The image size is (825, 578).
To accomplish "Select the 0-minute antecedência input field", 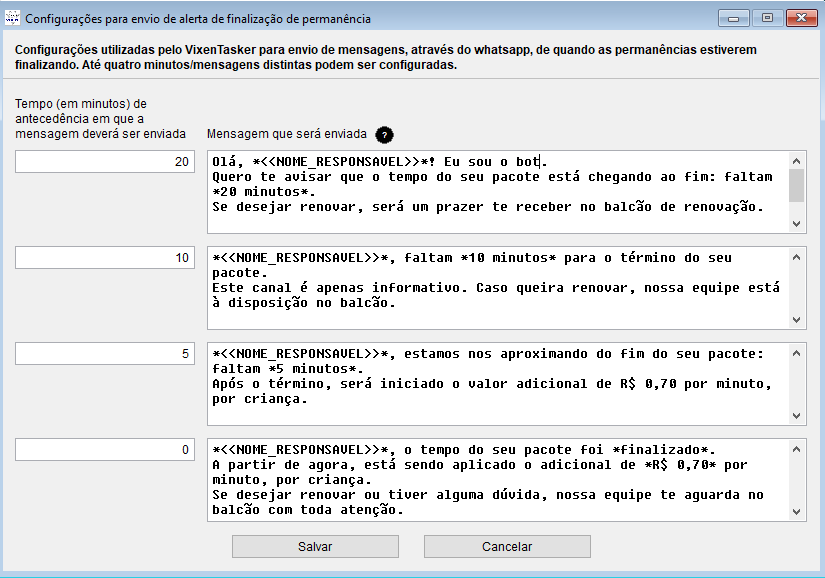I will (104, 449).
